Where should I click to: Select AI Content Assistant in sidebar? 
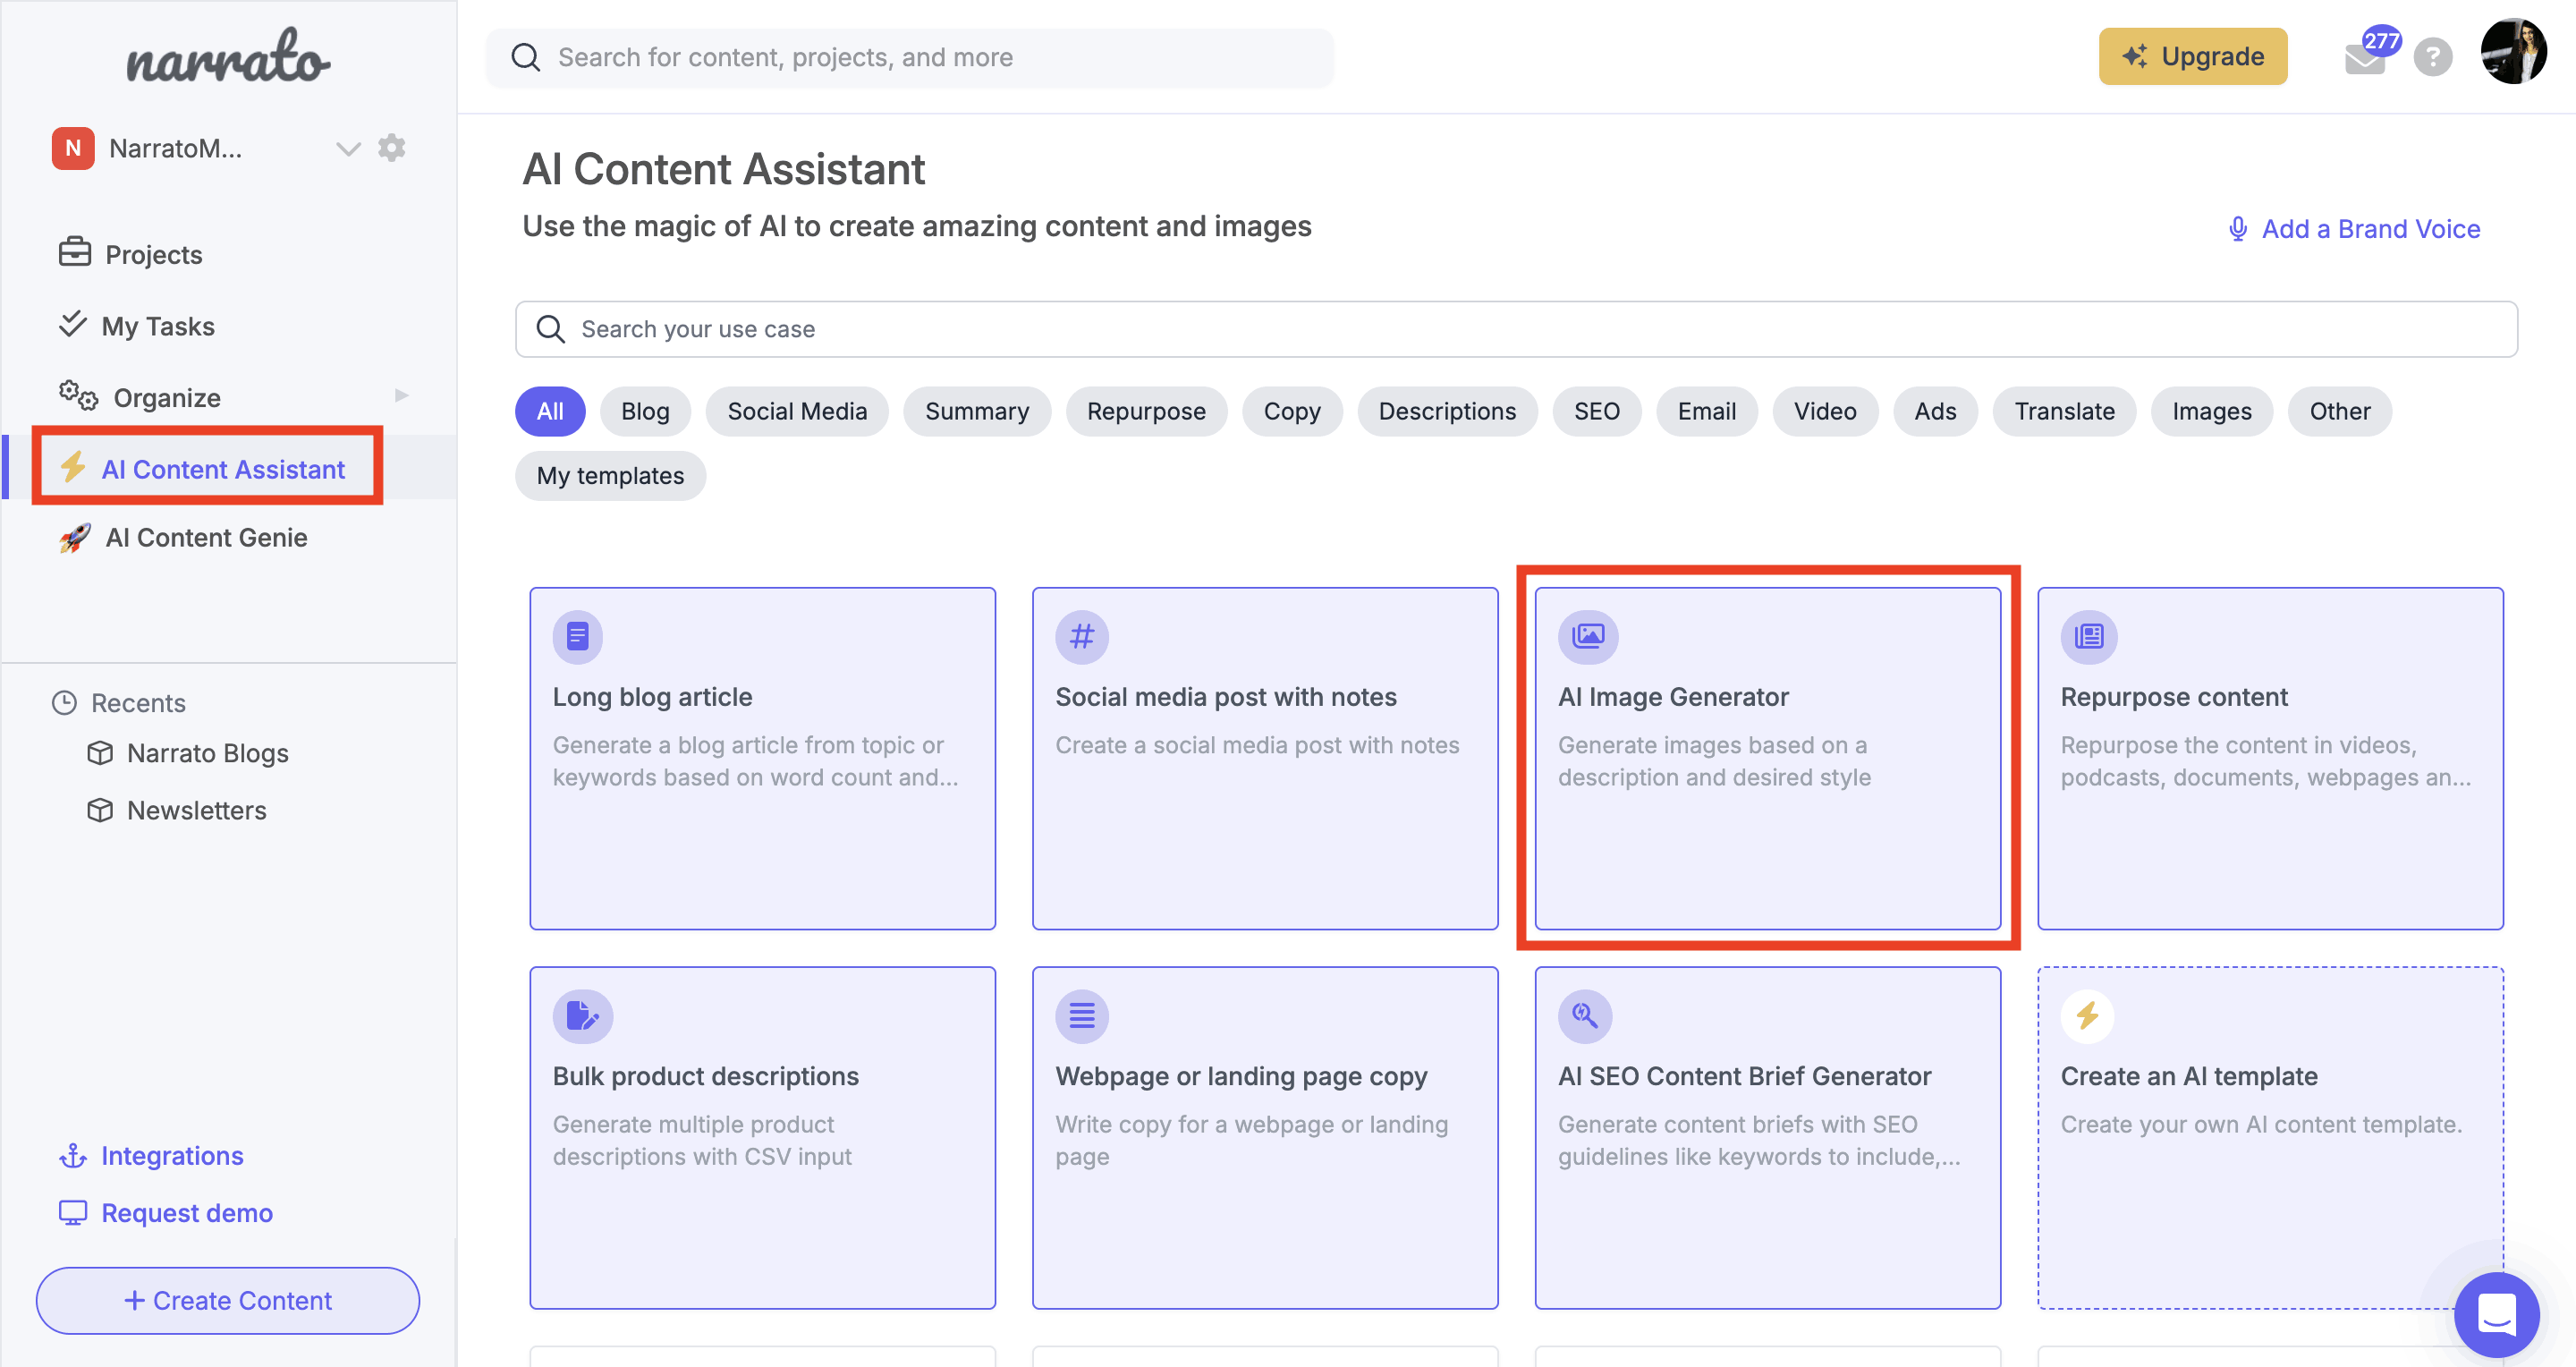pyautogui.click(x=222, y=468)
